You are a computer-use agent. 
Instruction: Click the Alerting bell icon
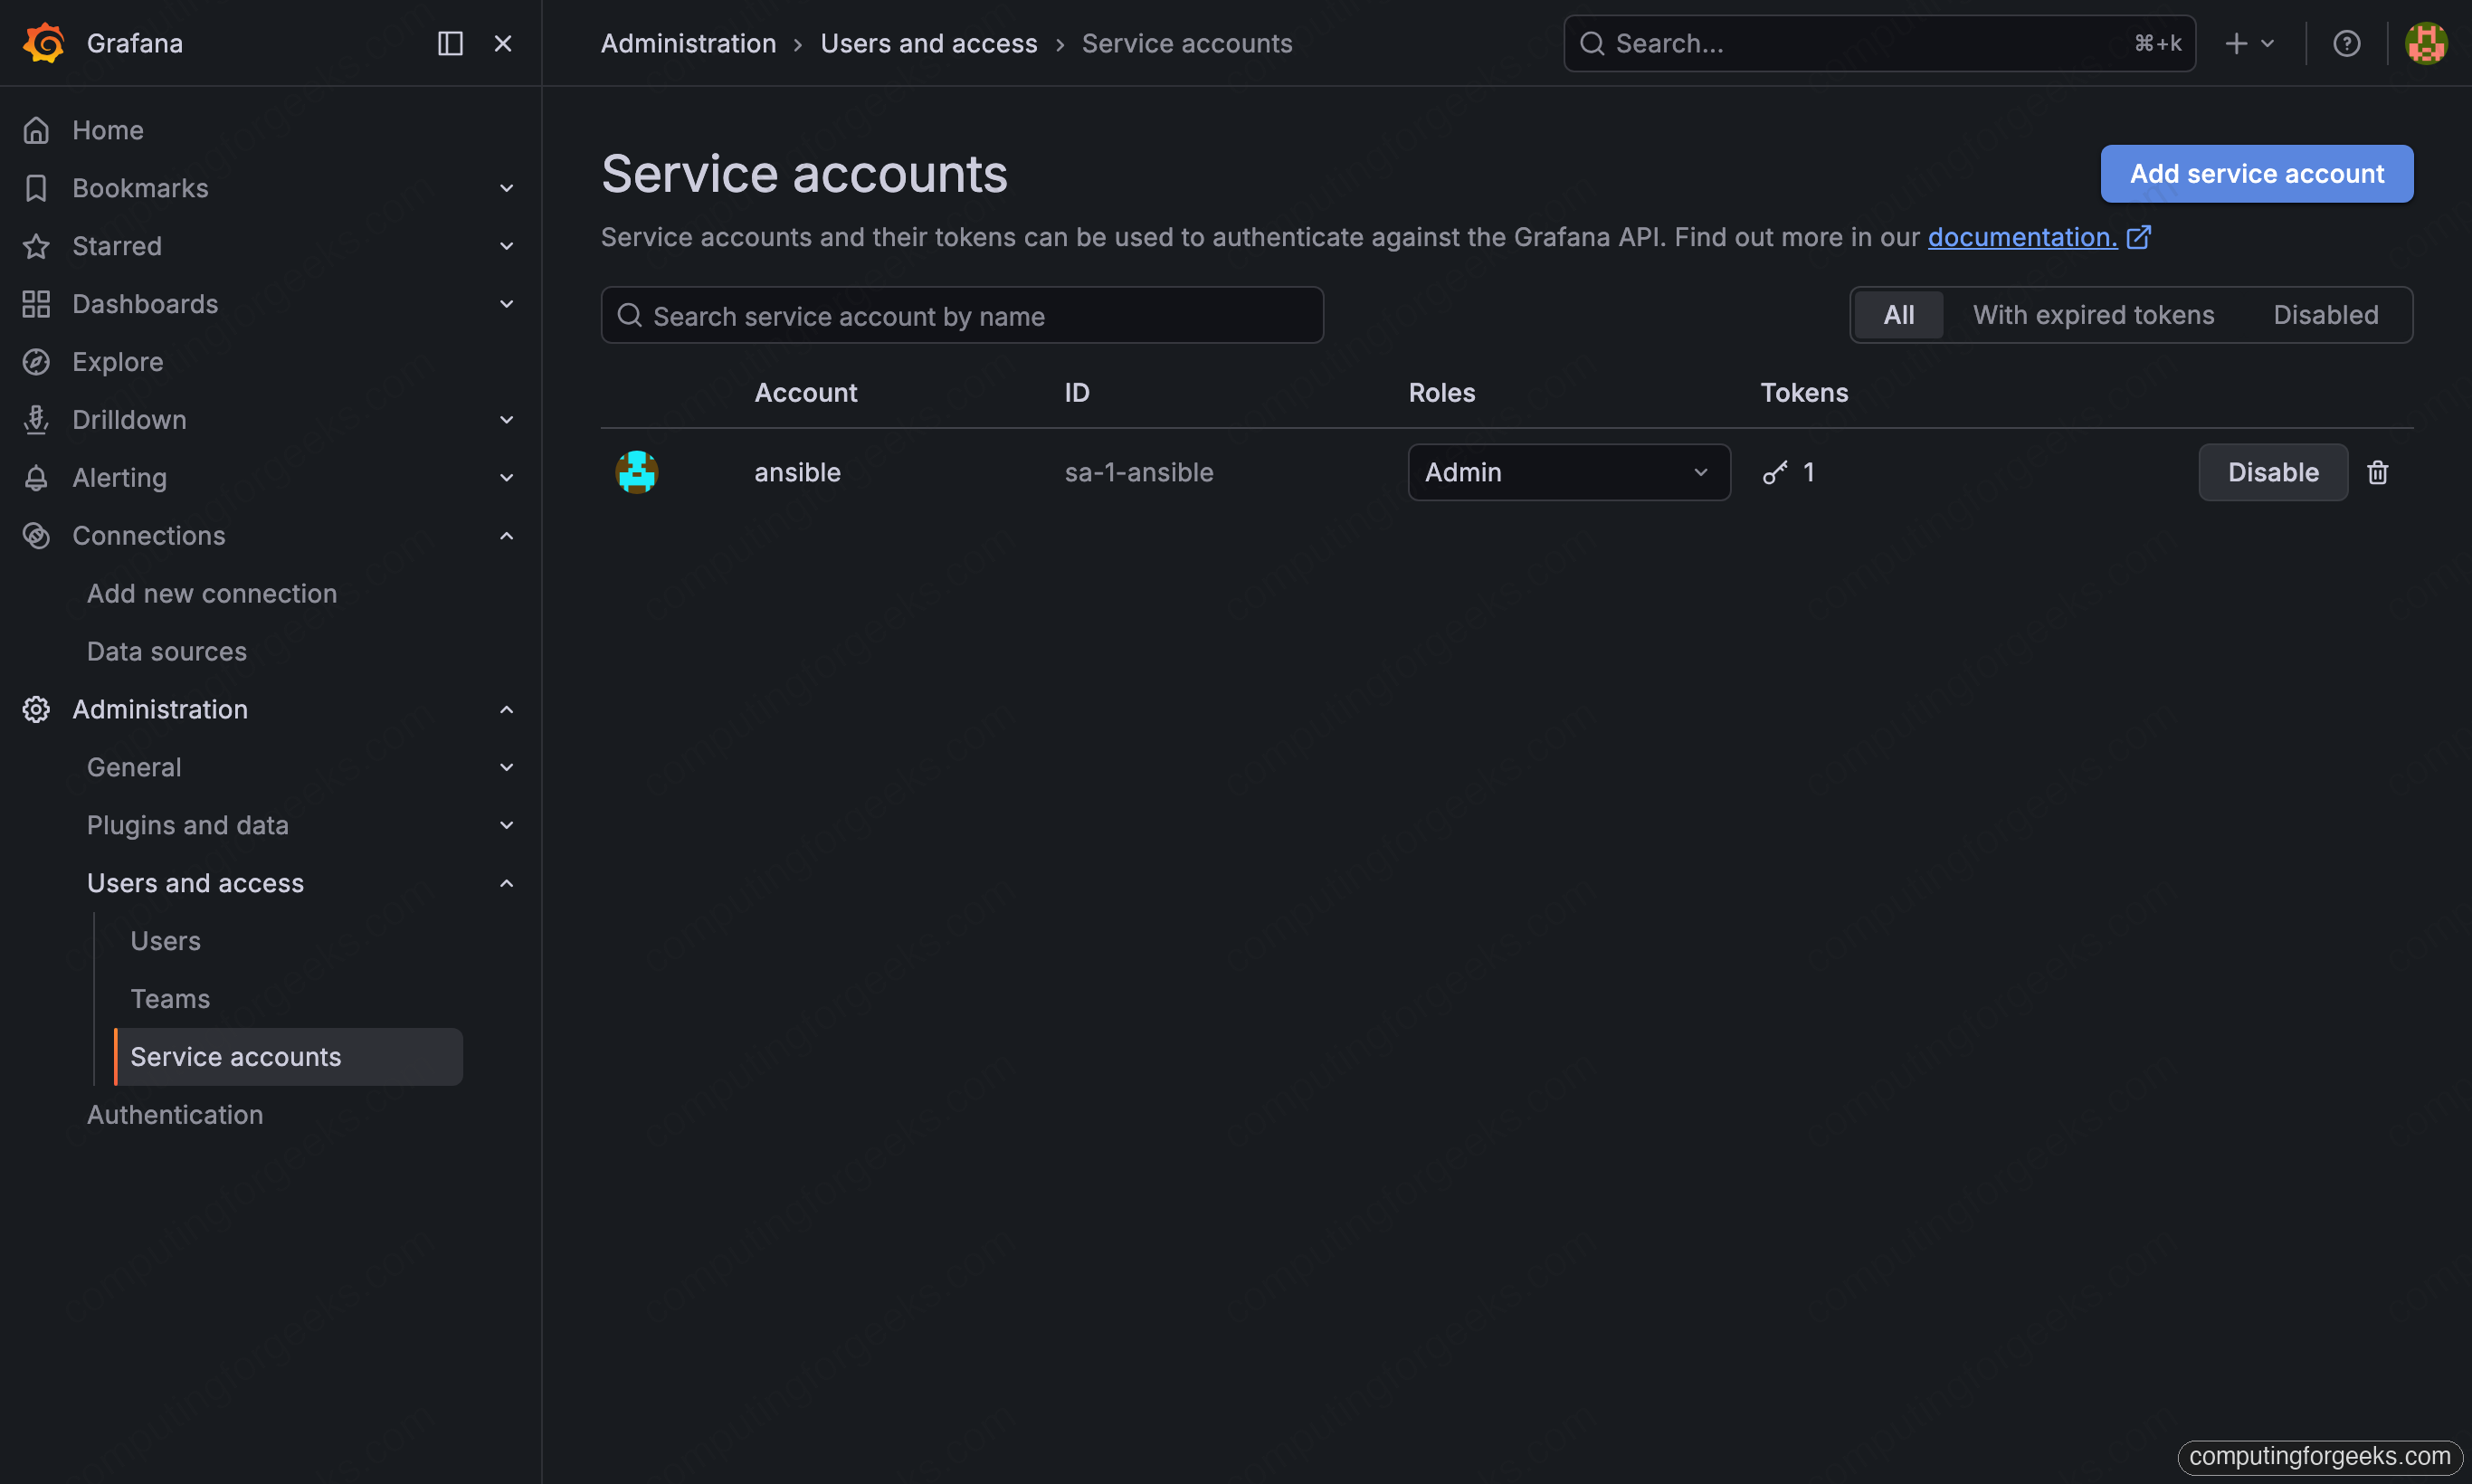(36, 478)
